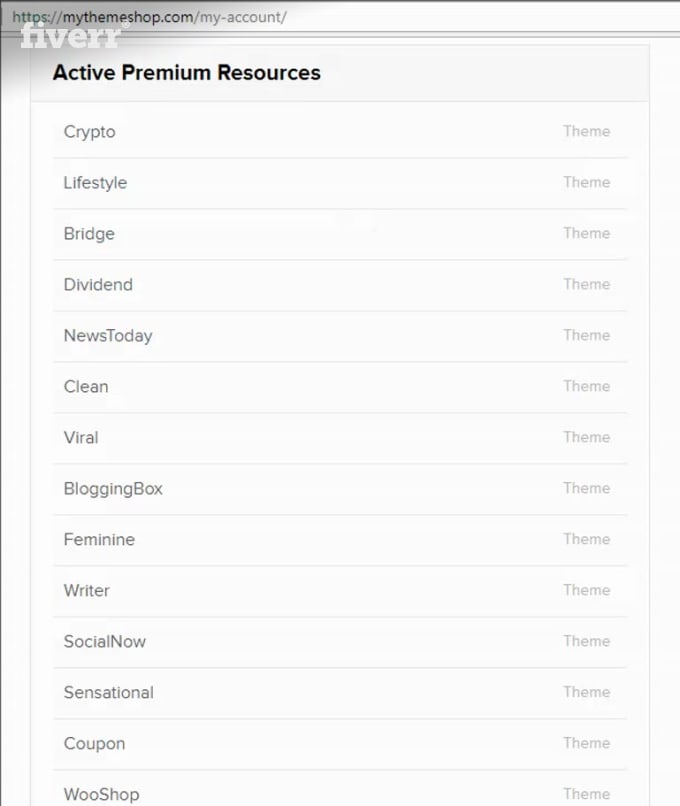Image resolution: width=680 pixels, height=806 pixels.
Task: Click the fiverr logo watermark
Action: coord(72,35)
